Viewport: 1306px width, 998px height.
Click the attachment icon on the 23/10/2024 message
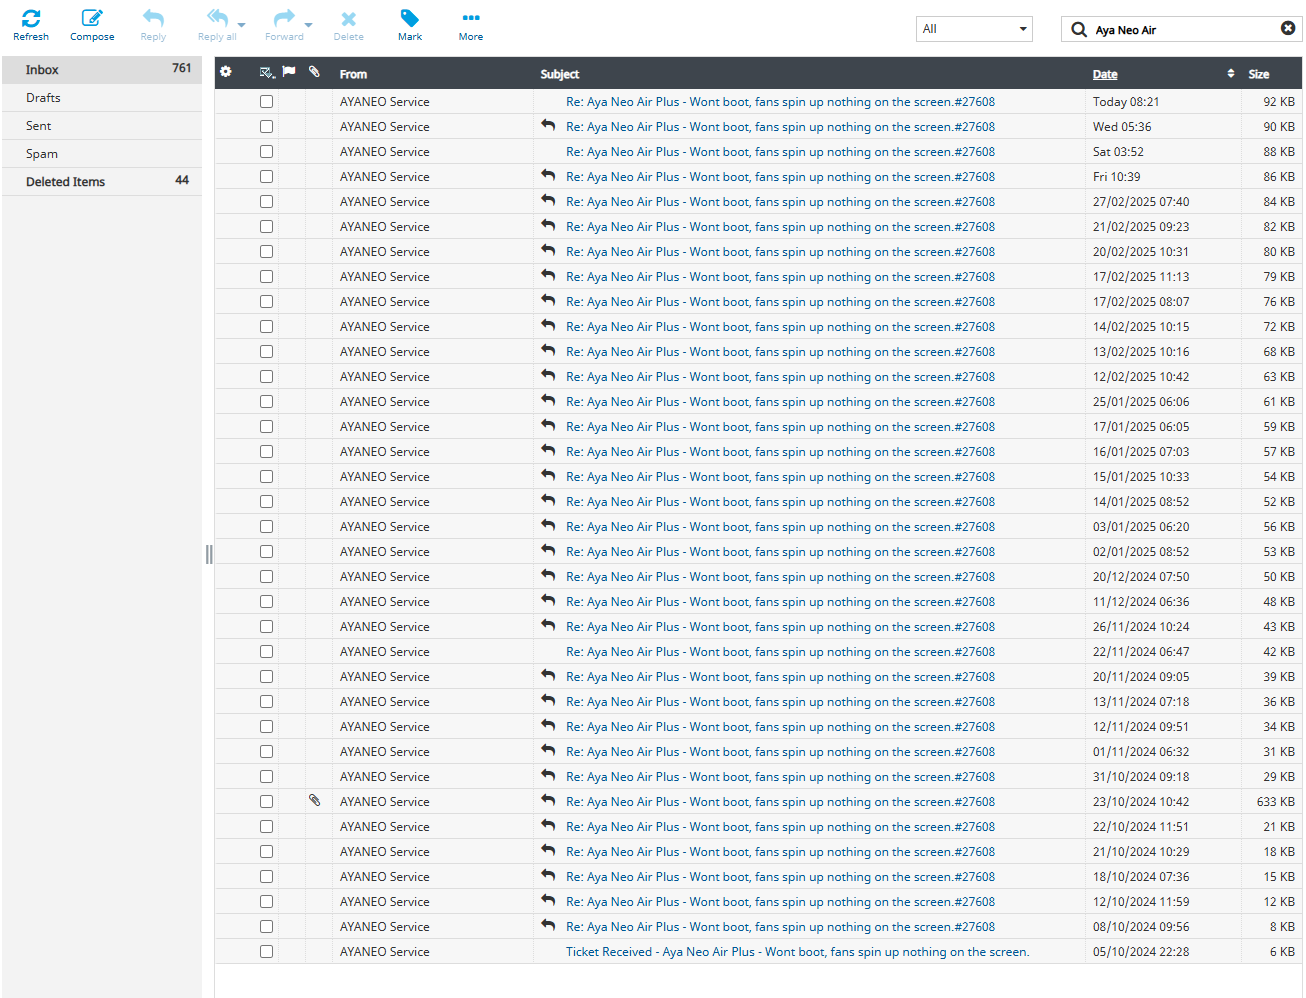(314, 800)
